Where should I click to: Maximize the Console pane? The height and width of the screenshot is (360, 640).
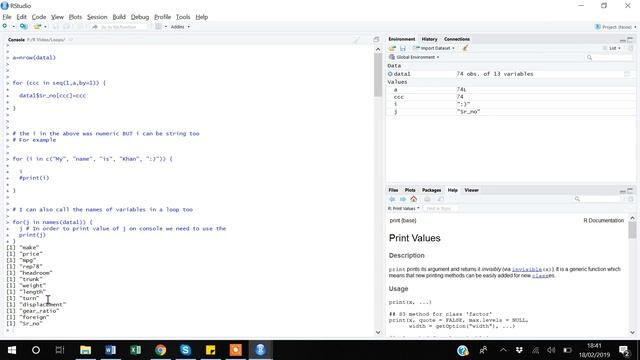click(376, 40)
